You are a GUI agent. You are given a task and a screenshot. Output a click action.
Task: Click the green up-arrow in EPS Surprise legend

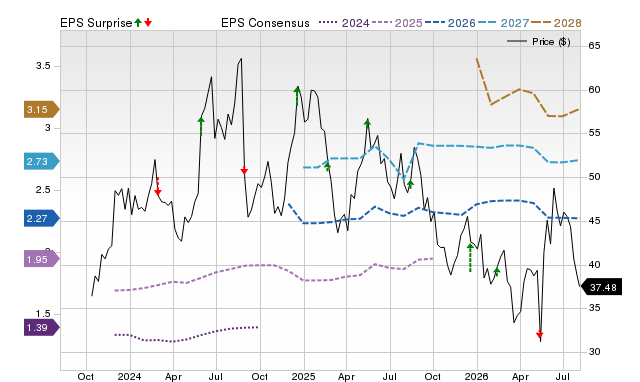[138, 22]
